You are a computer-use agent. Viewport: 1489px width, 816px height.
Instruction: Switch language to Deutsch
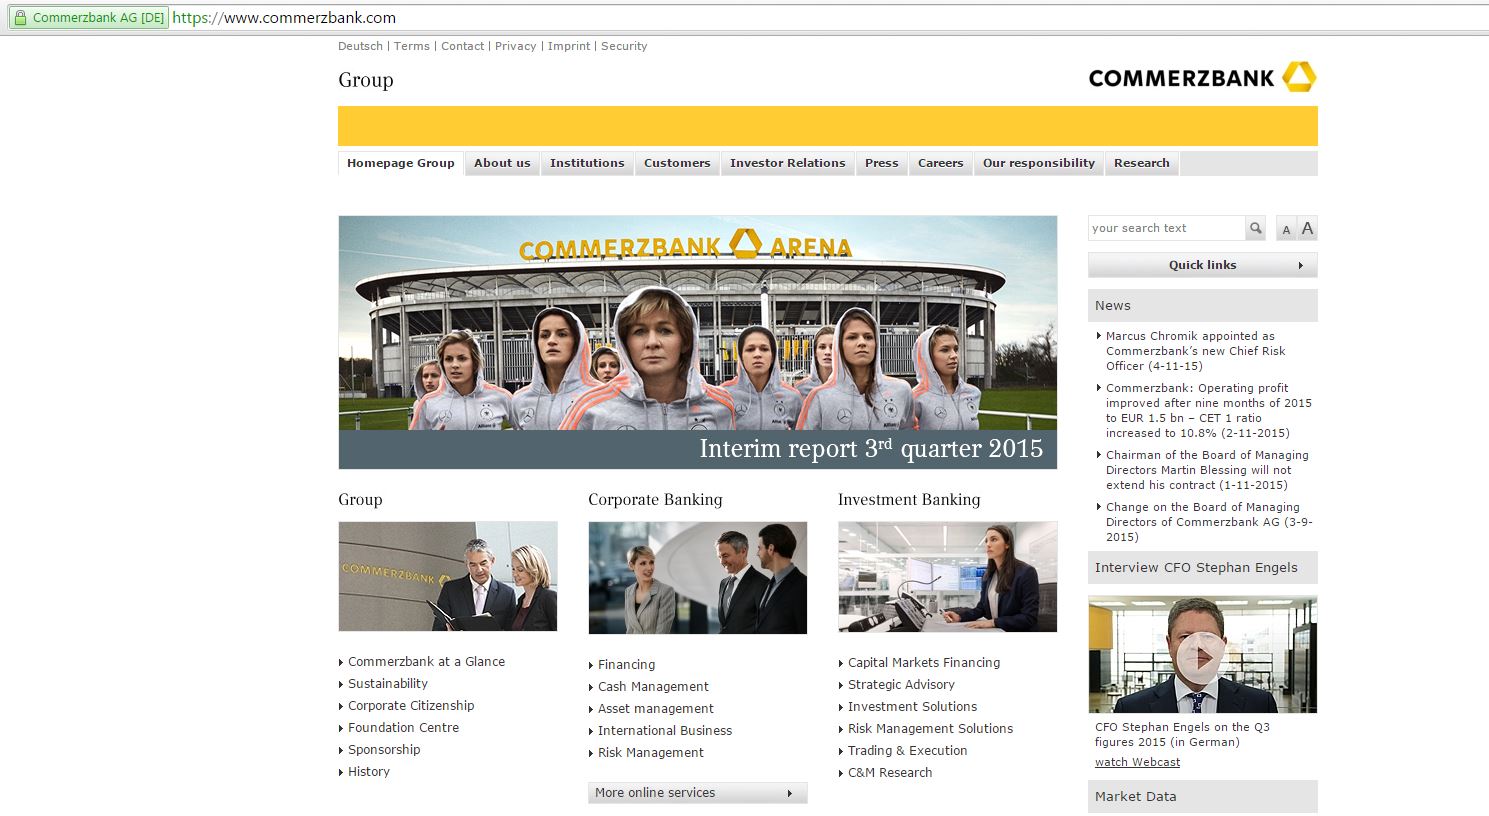tap(360, 46)
